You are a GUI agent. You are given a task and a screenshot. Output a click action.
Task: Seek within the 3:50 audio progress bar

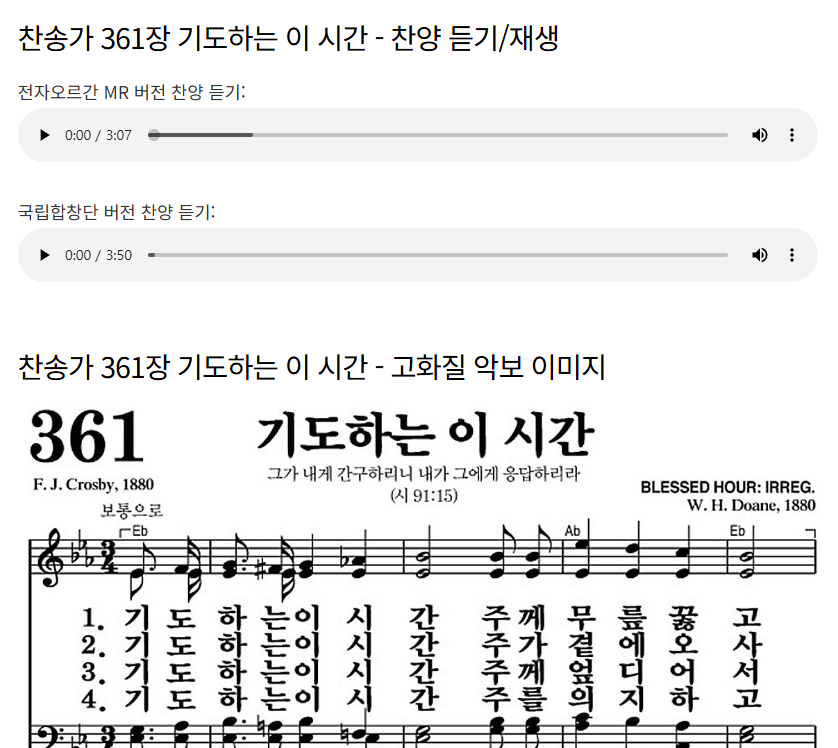click(x=438, y=255)
